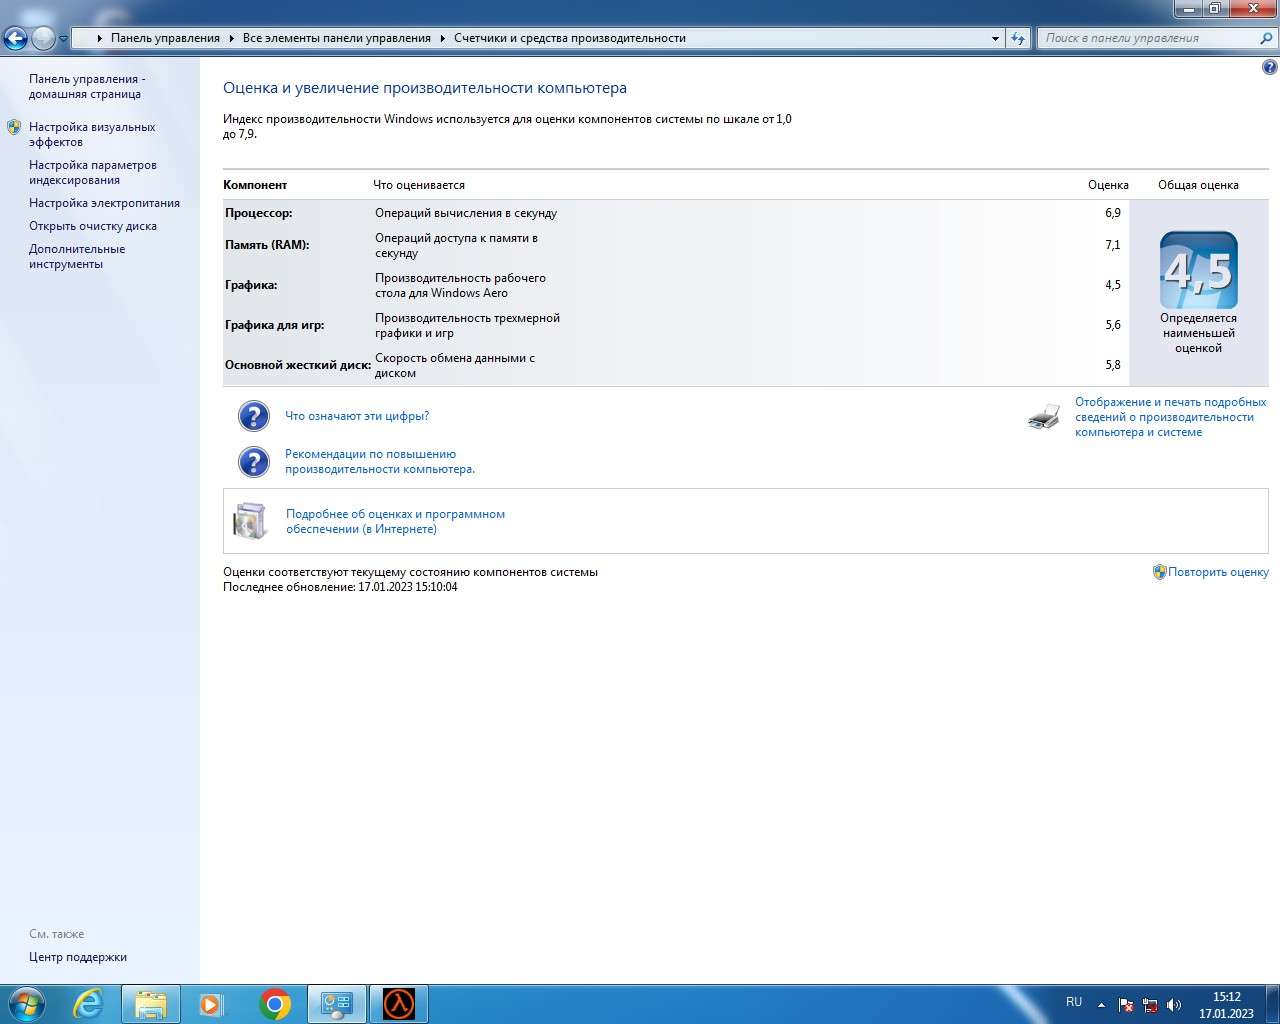Click question mark icon beside "Что означают эти цифры?"
This screenshot has height=1024, width=1280.
[254, 416]
